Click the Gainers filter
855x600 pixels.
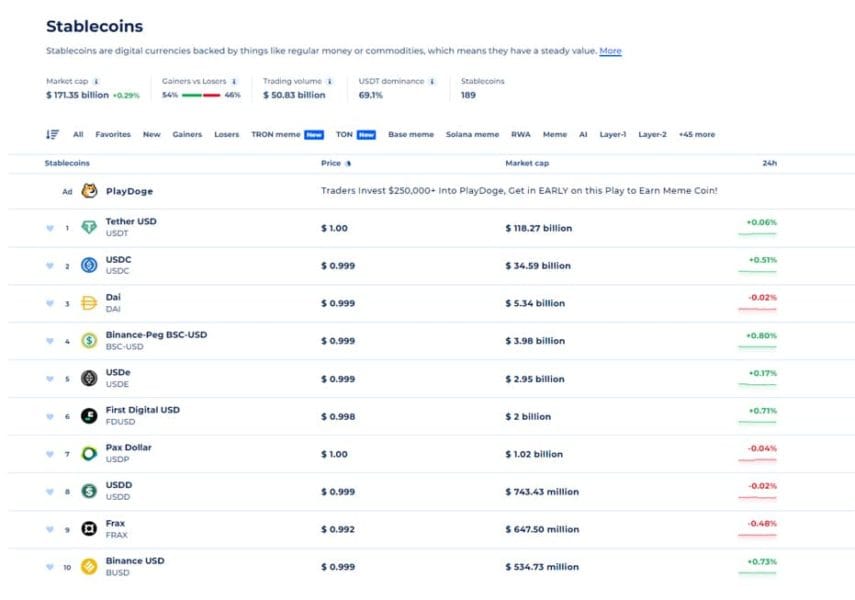[187, 134]
